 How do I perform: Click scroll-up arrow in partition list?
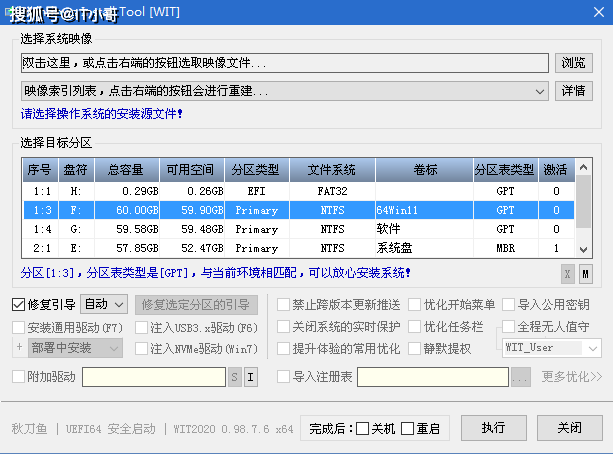(583, 167)
